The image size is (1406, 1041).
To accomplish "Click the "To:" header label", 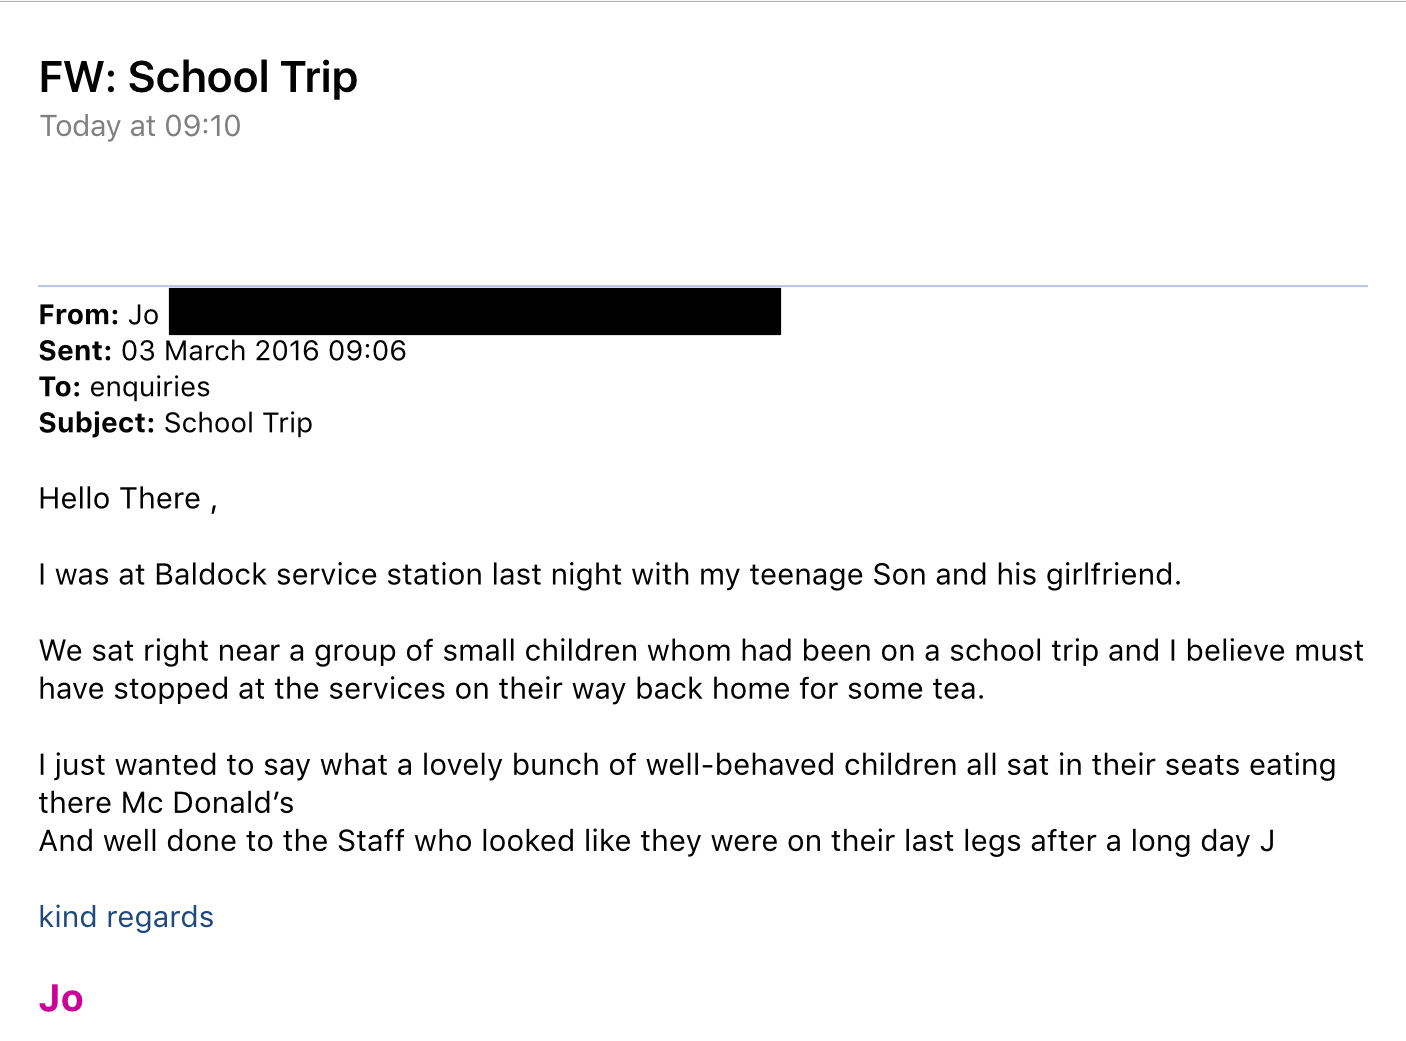I will tap(60, 387).
